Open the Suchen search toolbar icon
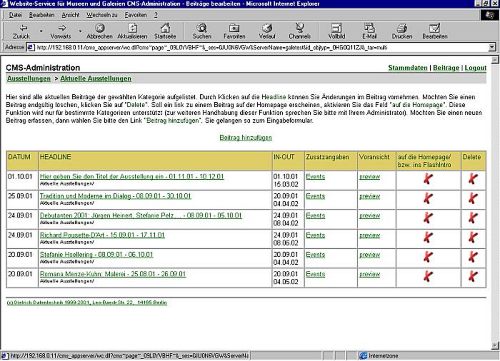500x361 pixels. (202, 28)
